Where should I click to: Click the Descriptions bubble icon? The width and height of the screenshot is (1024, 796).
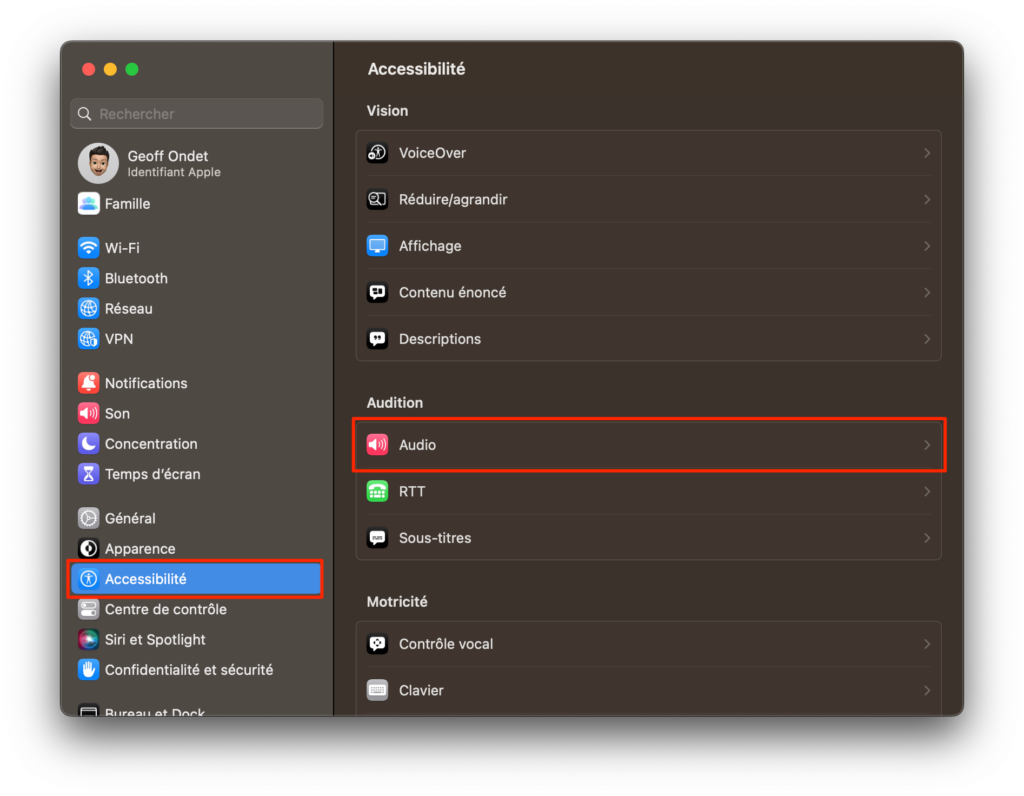pos(377,339)
